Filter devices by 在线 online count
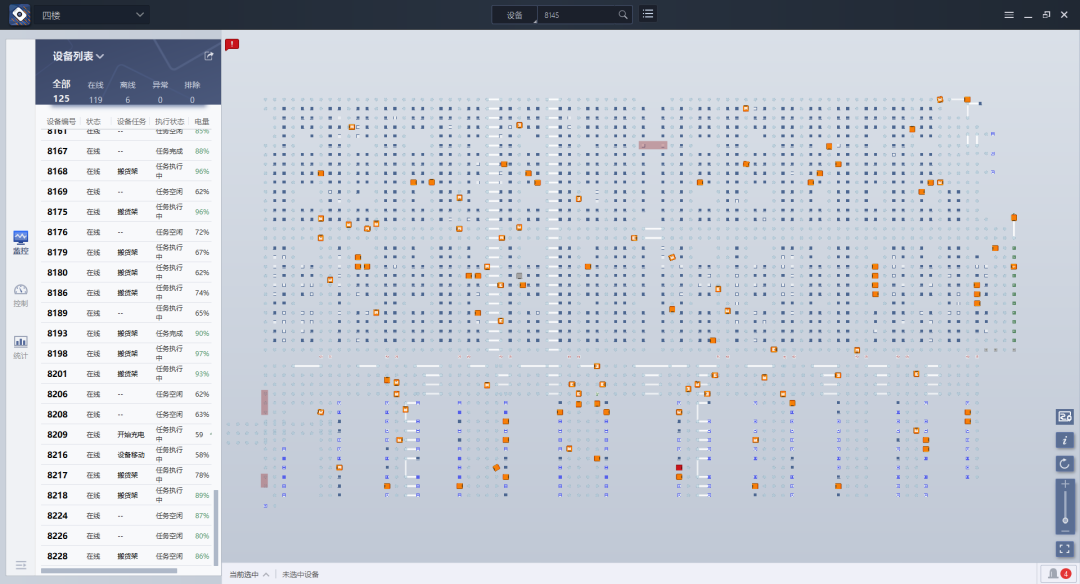The width and height of the screenshot is (1080, 584). pyautogui.click(x=95, y=92)
